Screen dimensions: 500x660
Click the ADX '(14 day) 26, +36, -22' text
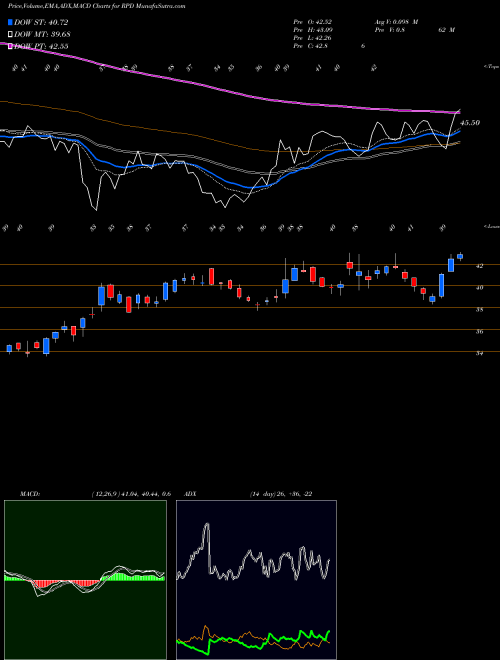[x=281, y=494]
